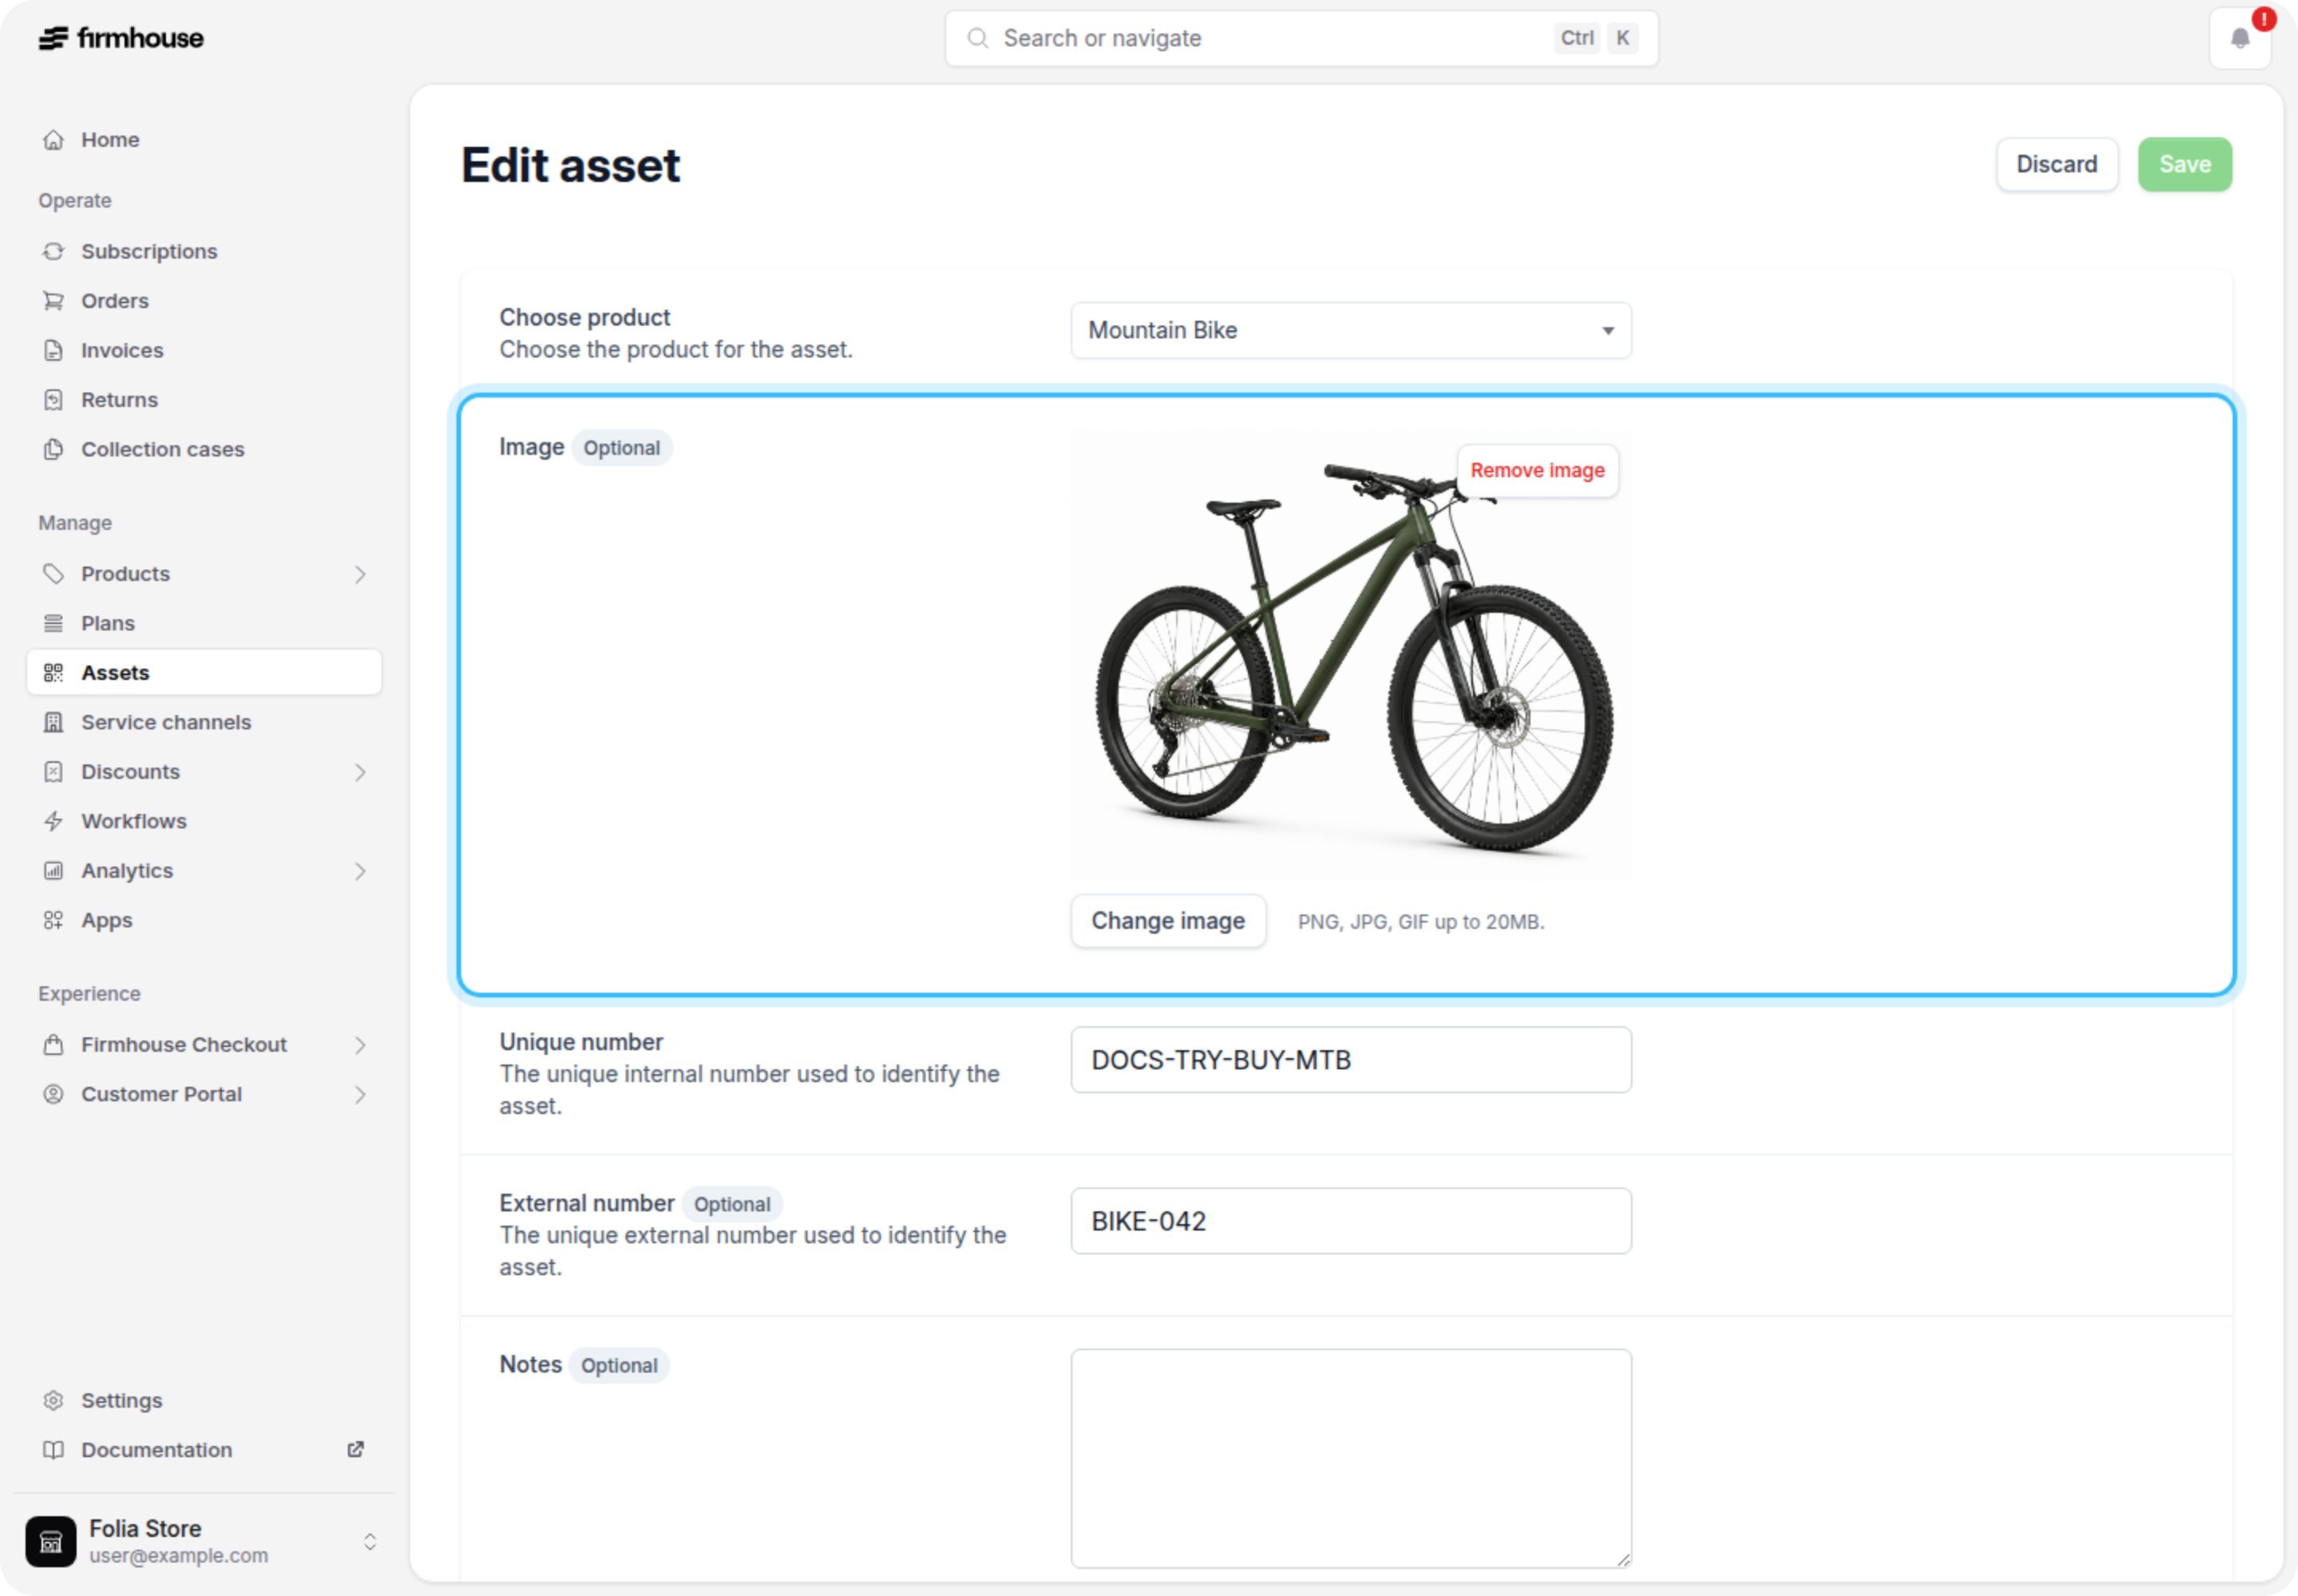This screenshot has width=2298, height=1596.
Task: Click into the Notes text area
Action: (x=1351, y=1459)
